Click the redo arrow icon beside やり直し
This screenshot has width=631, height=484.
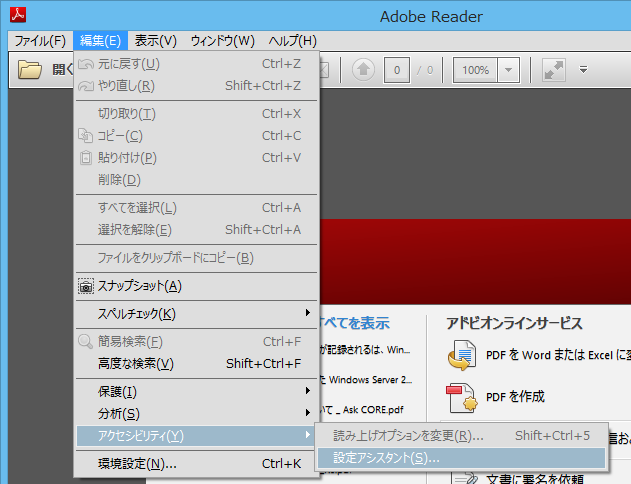click(86, 86)
